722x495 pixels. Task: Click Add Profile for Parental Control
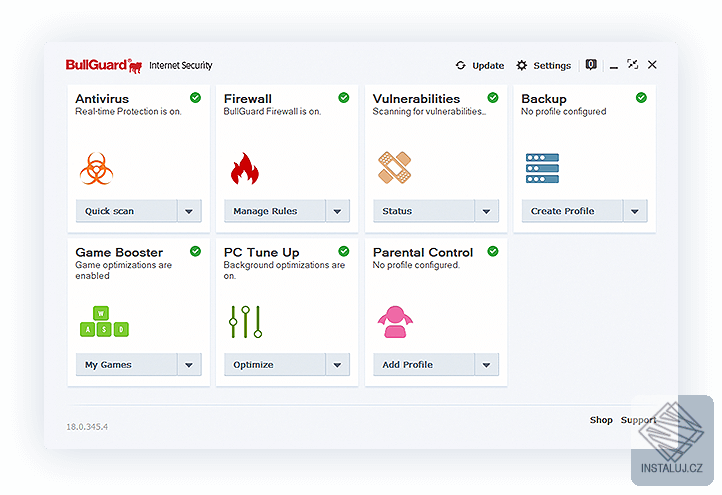click(424, 365)
